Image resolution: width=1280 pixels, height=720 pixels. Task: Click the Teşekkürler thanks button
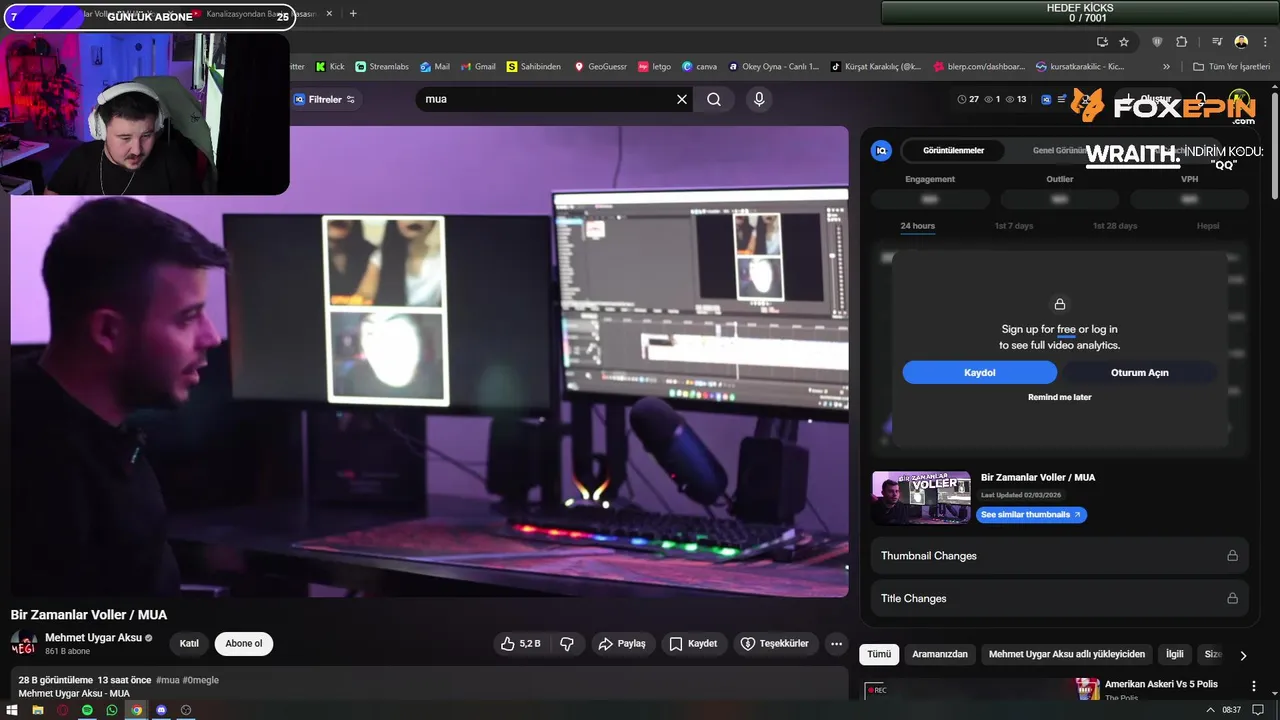pos(775,643)
